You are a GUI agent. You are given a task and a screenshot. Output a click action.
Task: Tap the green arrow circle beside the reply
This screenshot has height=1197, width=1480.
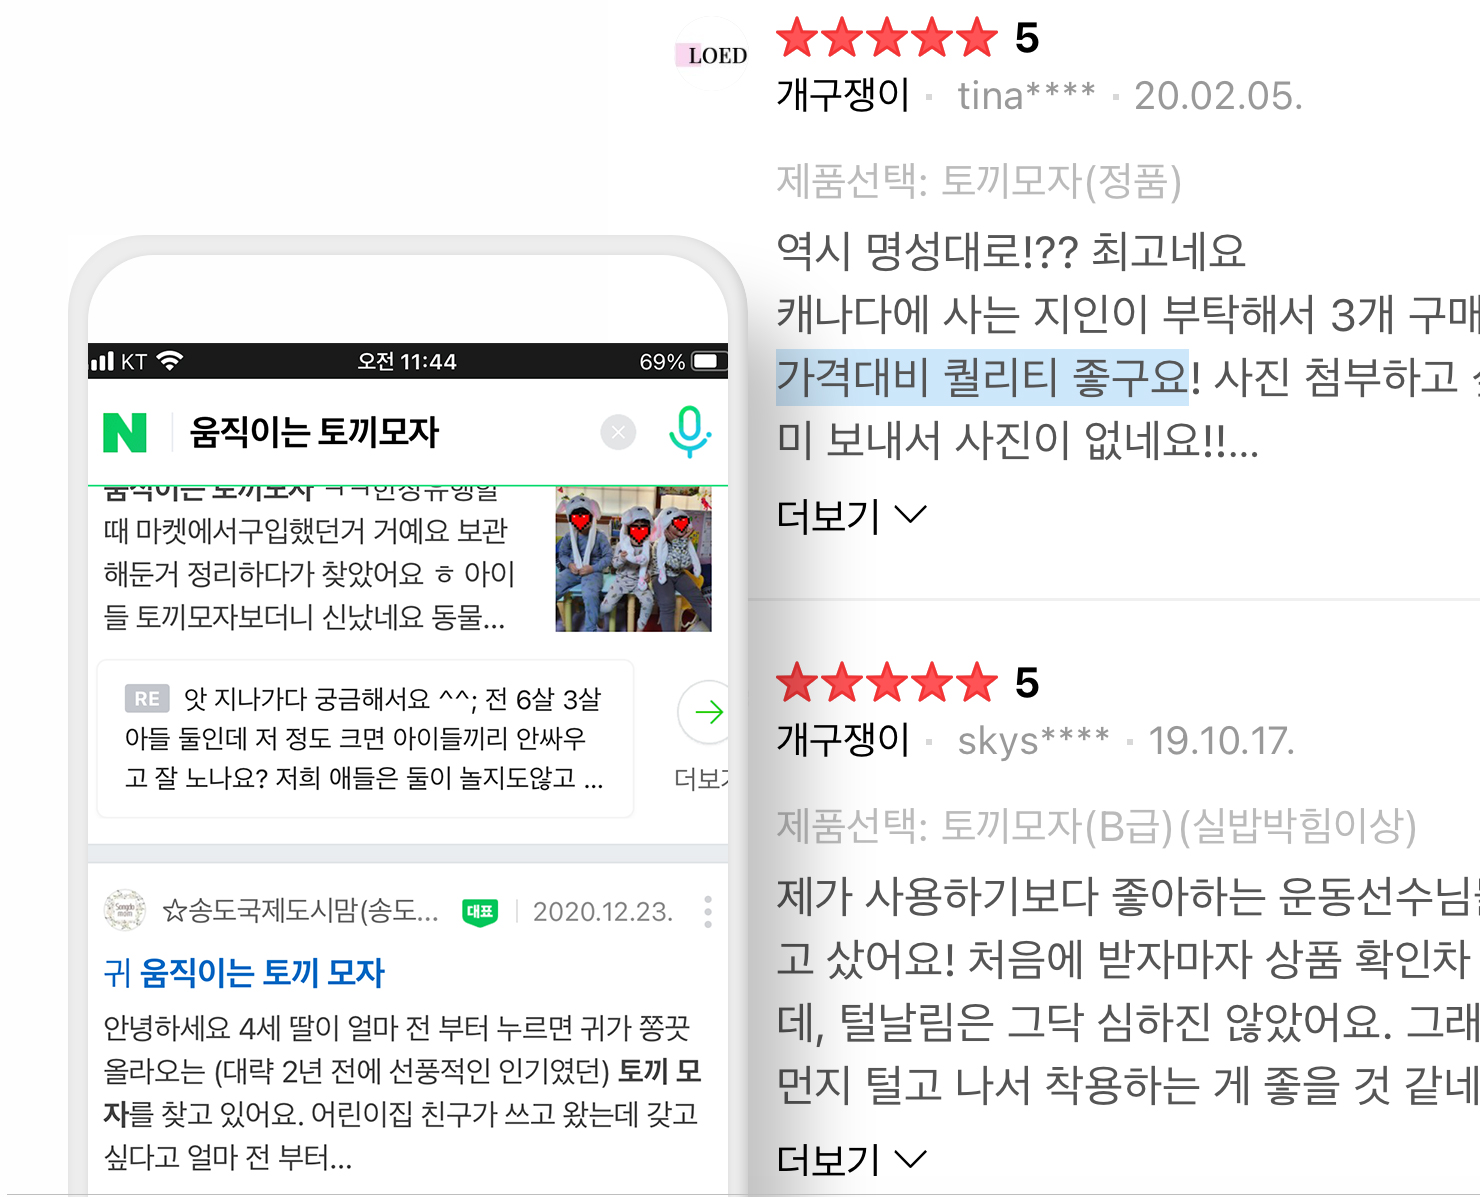(704, 712)
